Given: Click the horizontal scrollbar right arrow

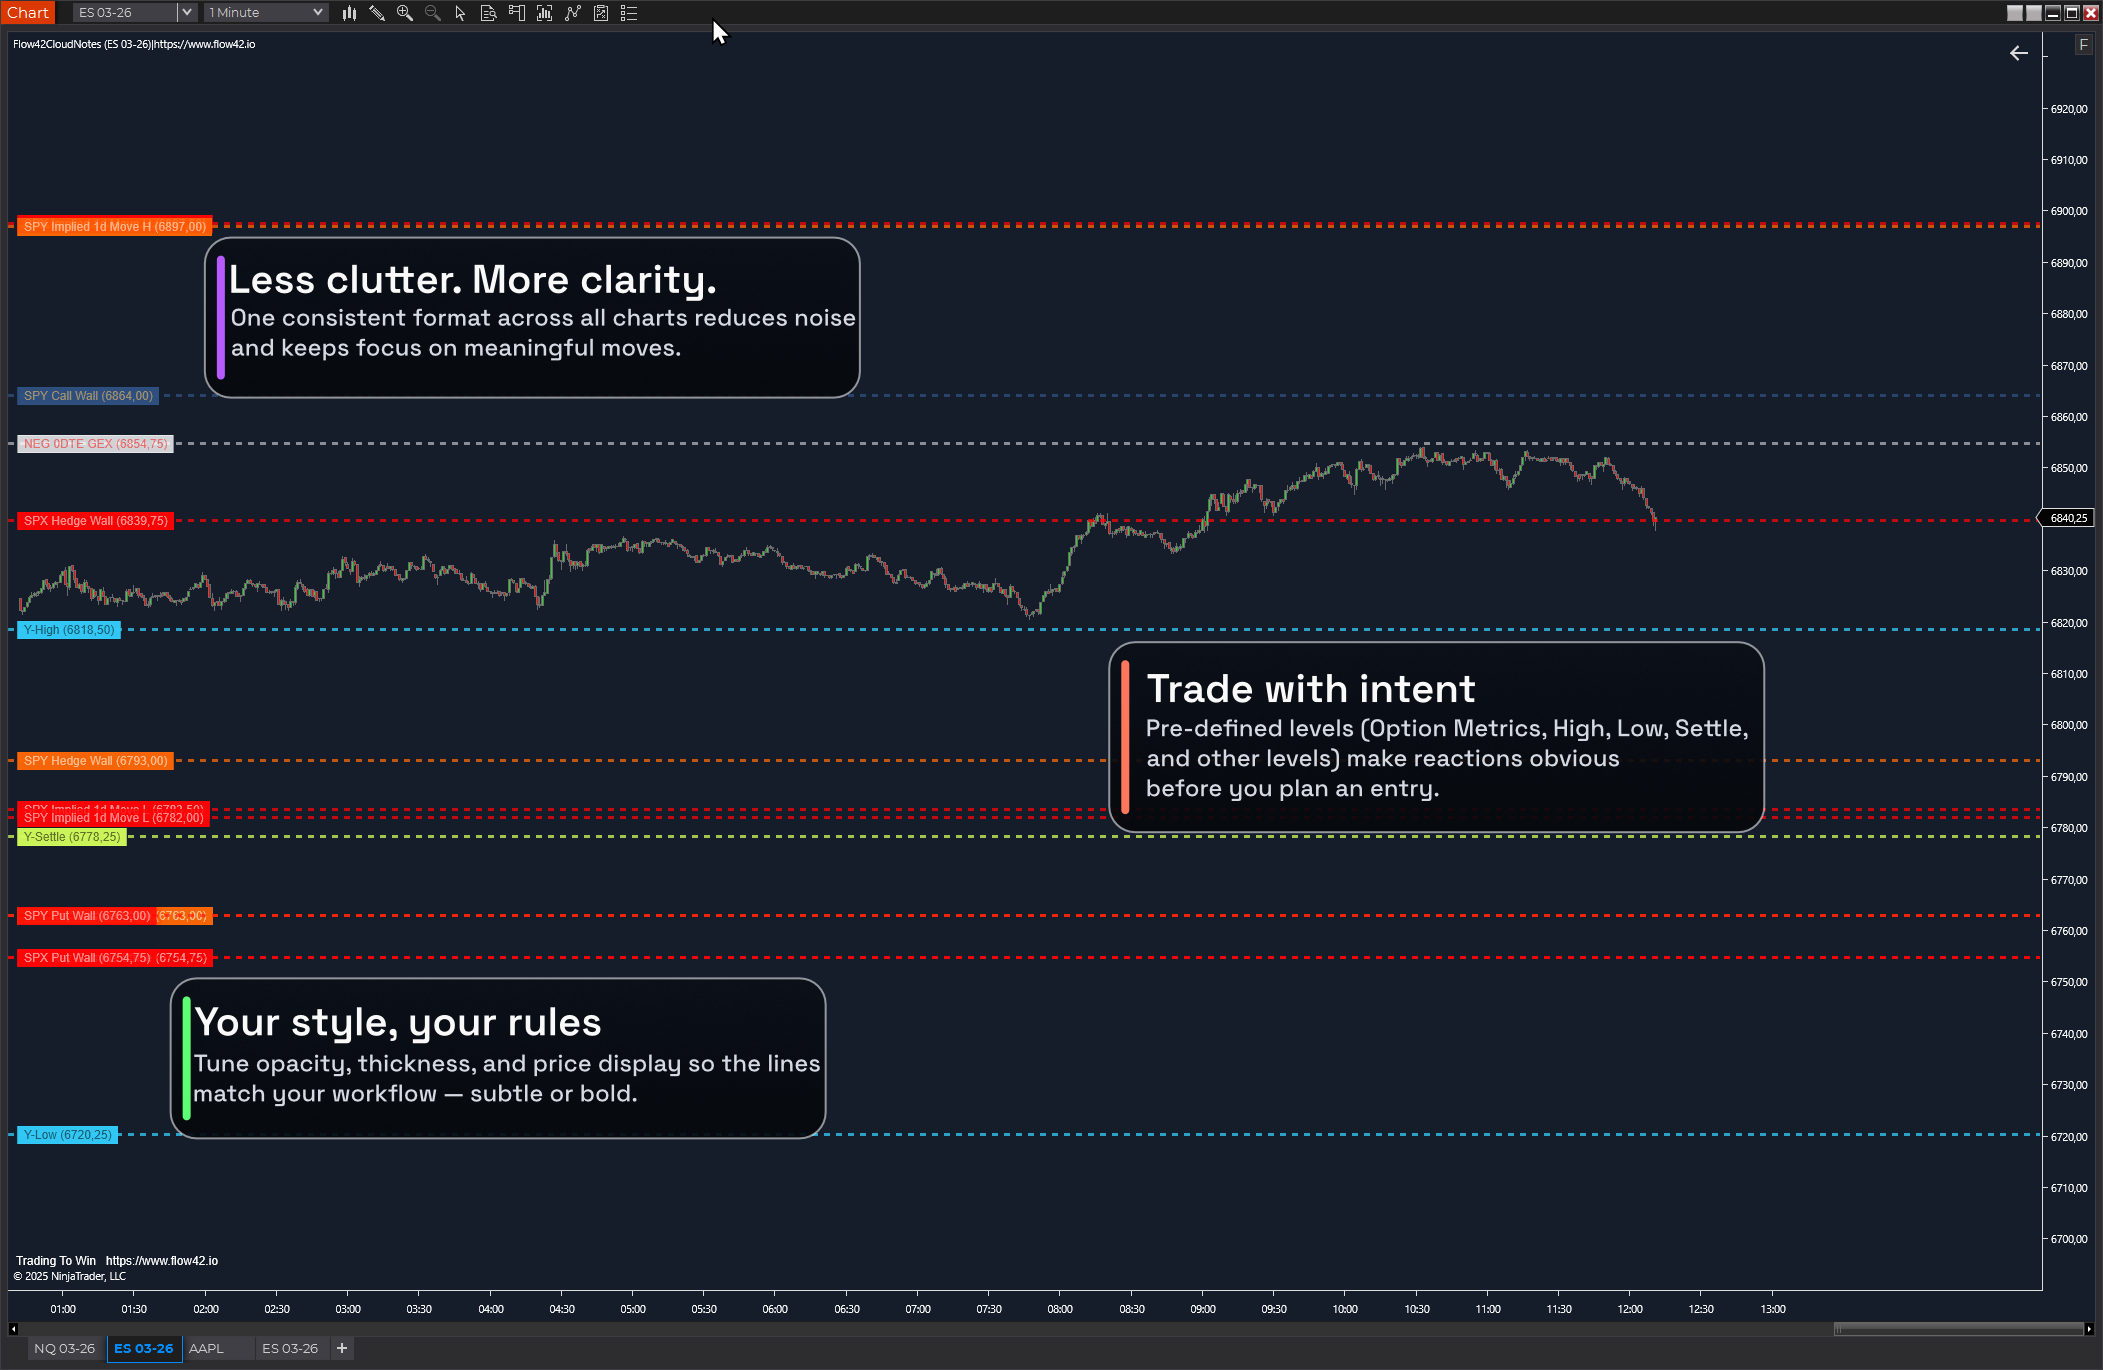Looking at the screenshot, I should 2089,1329.
